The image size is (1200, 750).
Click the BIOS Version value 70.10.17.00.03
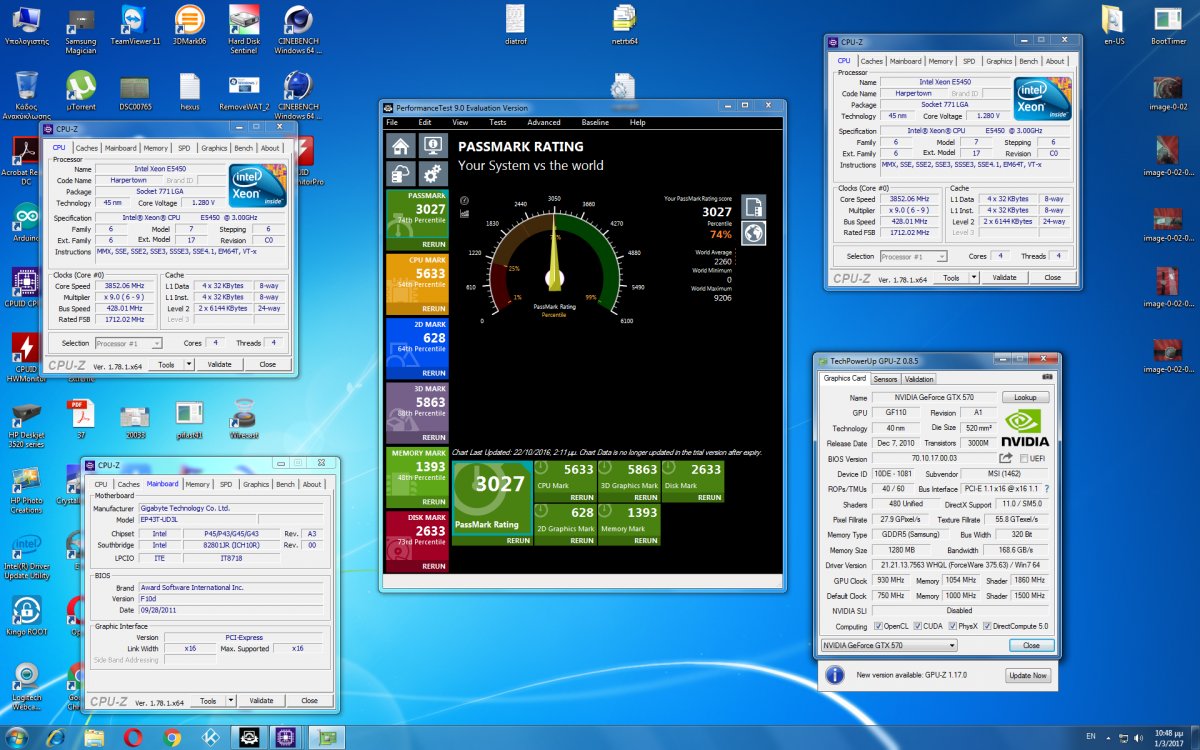(933, 458)
